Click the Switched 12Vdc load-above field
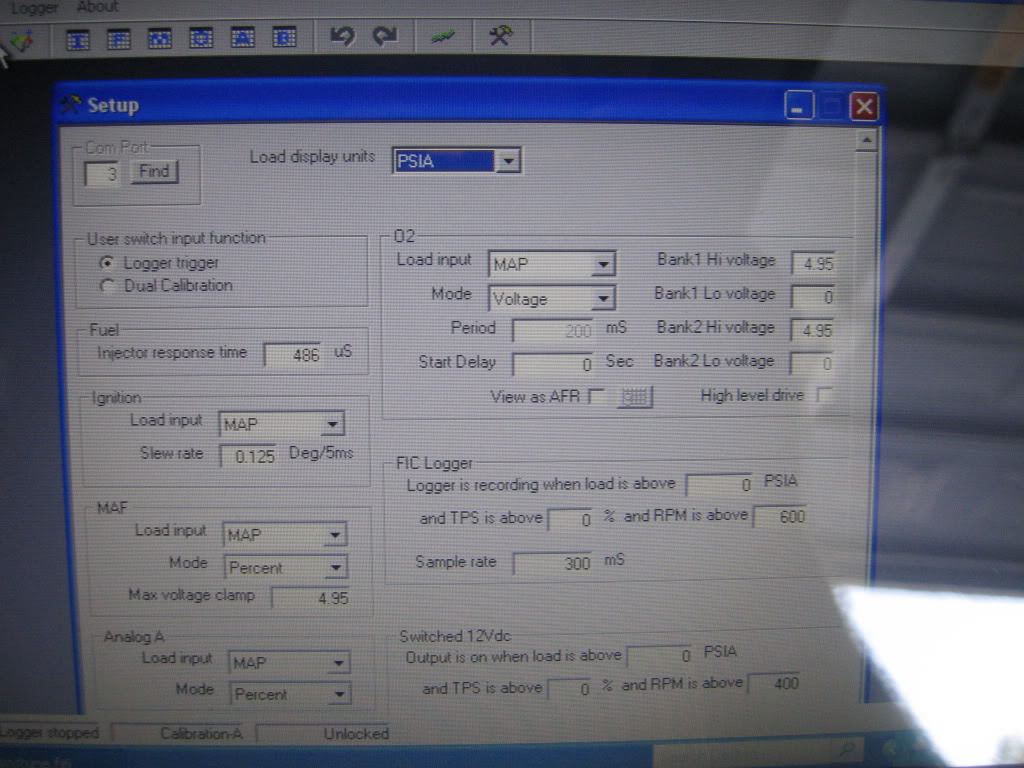The width and height of the screenshot is (1024, 768). 660,656
